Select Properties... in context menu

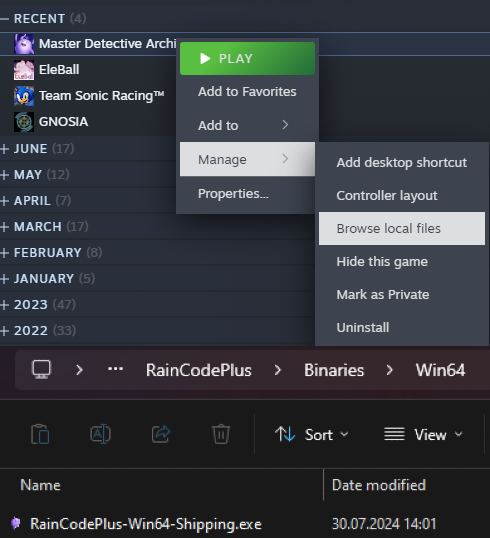247,194
